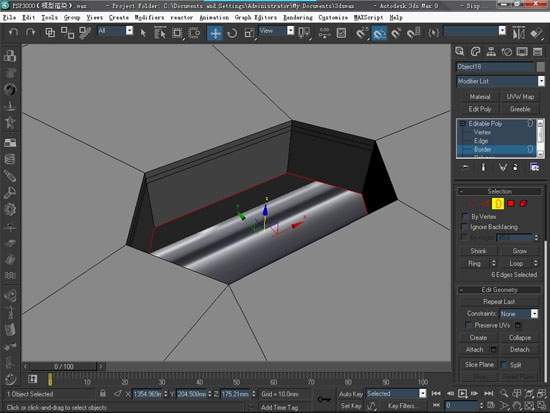This screenshot has height=413, width=550.
Task: Toggle the Set Key button
Action: click(351, 406)
